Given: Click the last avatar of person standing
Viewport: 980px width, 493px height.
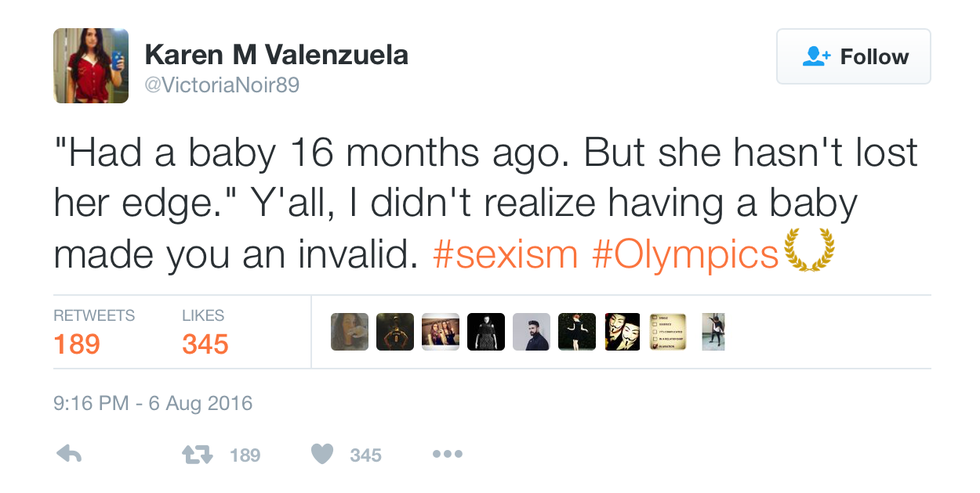Looking at the screenshot, I should (x=713, y=332).
